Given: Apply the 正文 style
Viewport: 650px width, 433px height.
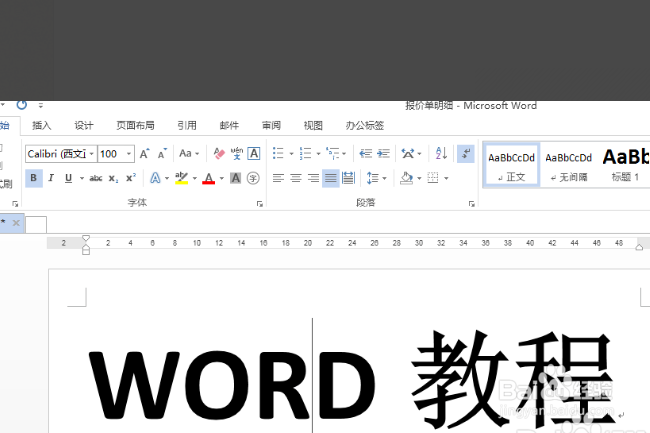Looking at the screenshot, I should click(512, 166).
